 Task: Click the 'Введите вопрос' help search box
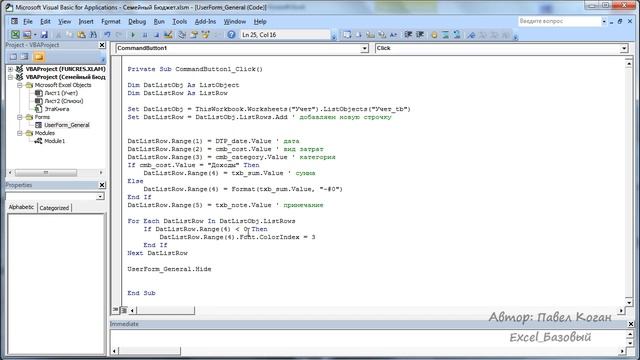[x=559, y=21]
